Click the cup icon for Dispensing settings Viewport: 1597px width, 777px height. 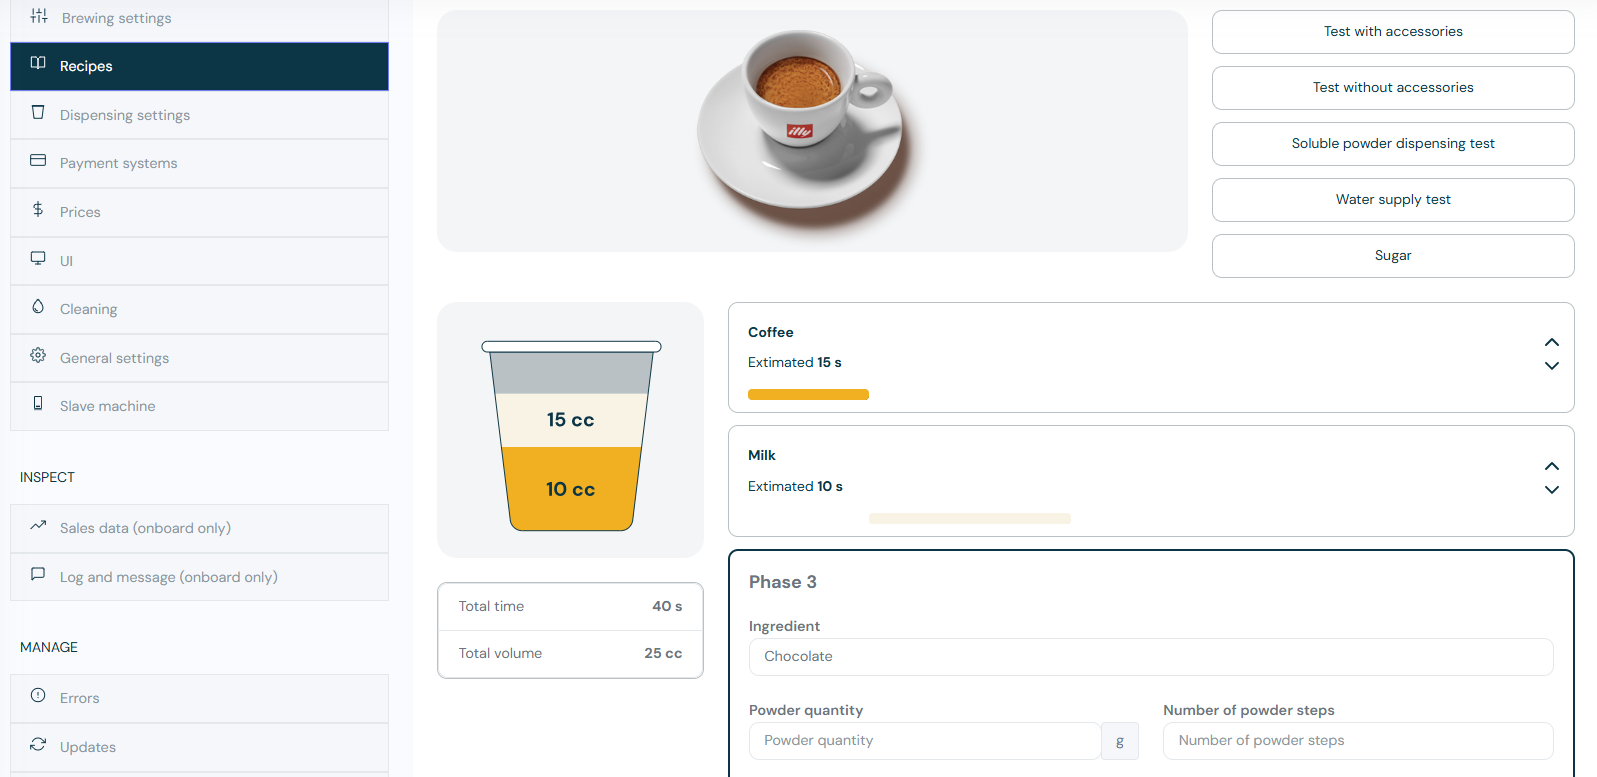pos(38,113)
